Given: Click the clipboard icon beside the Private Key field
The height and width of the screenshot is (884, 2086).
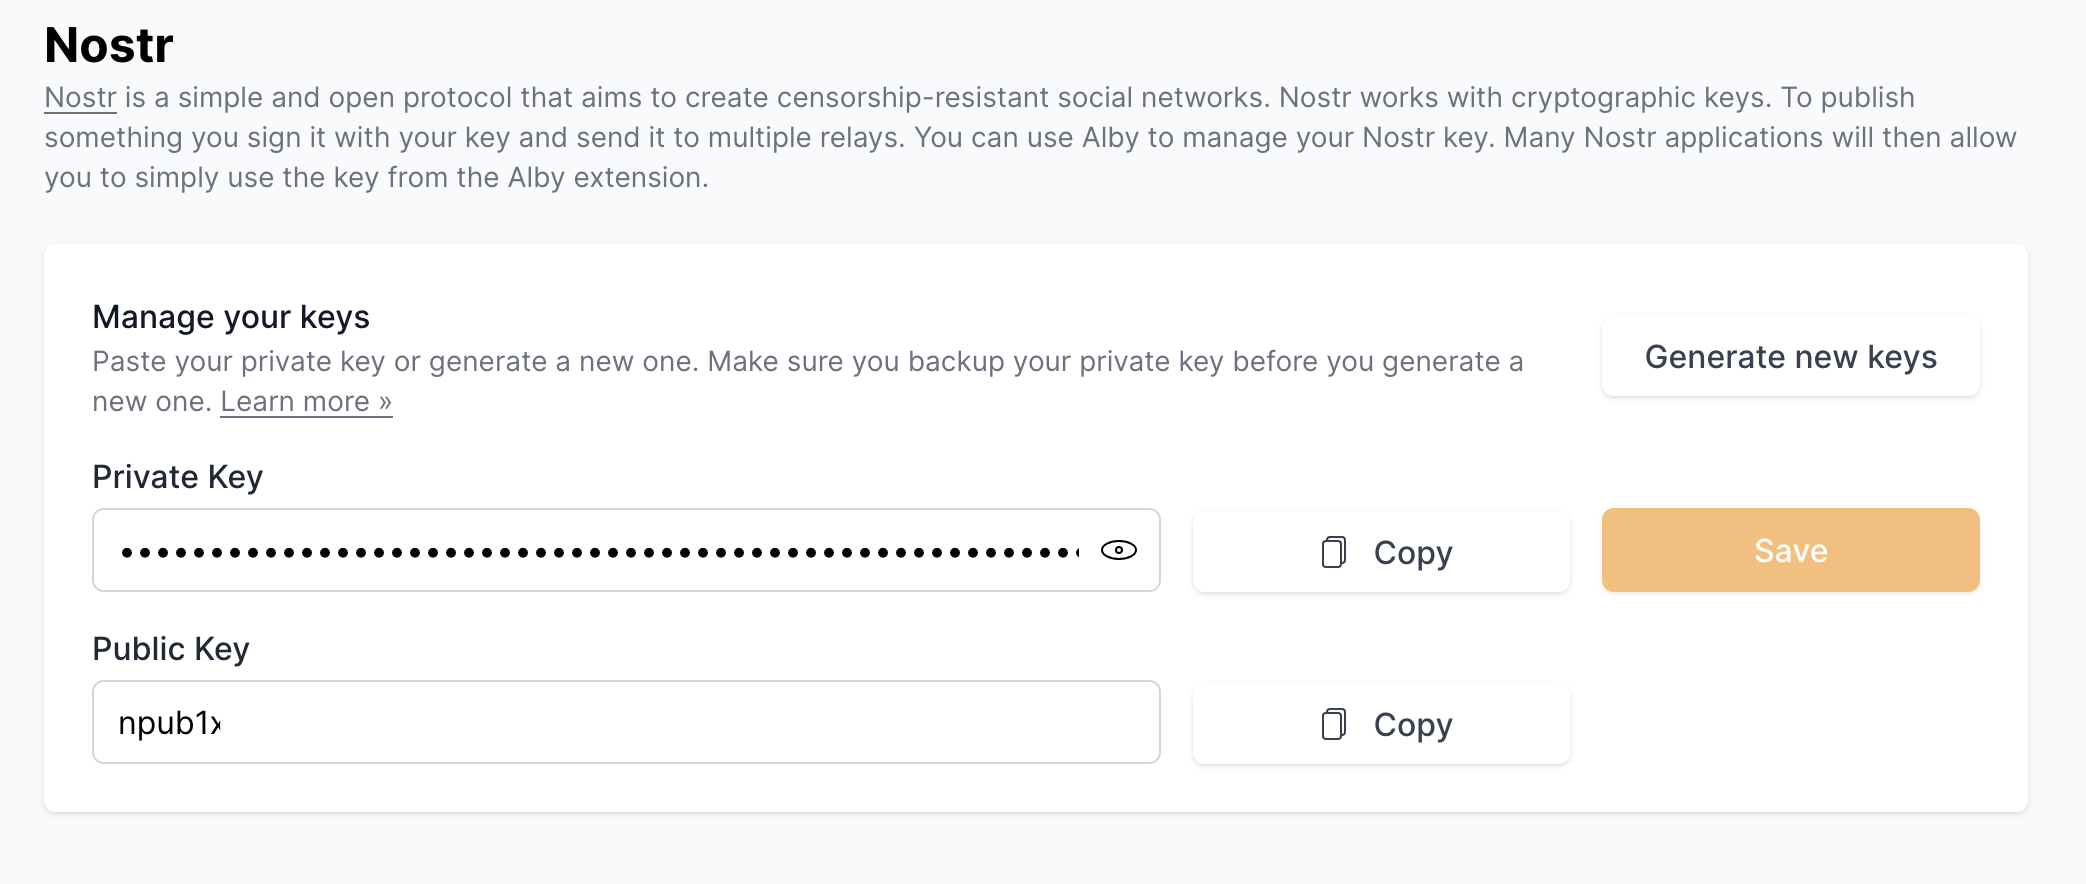Looking at the screenshot, I should tap(1333, 552).
